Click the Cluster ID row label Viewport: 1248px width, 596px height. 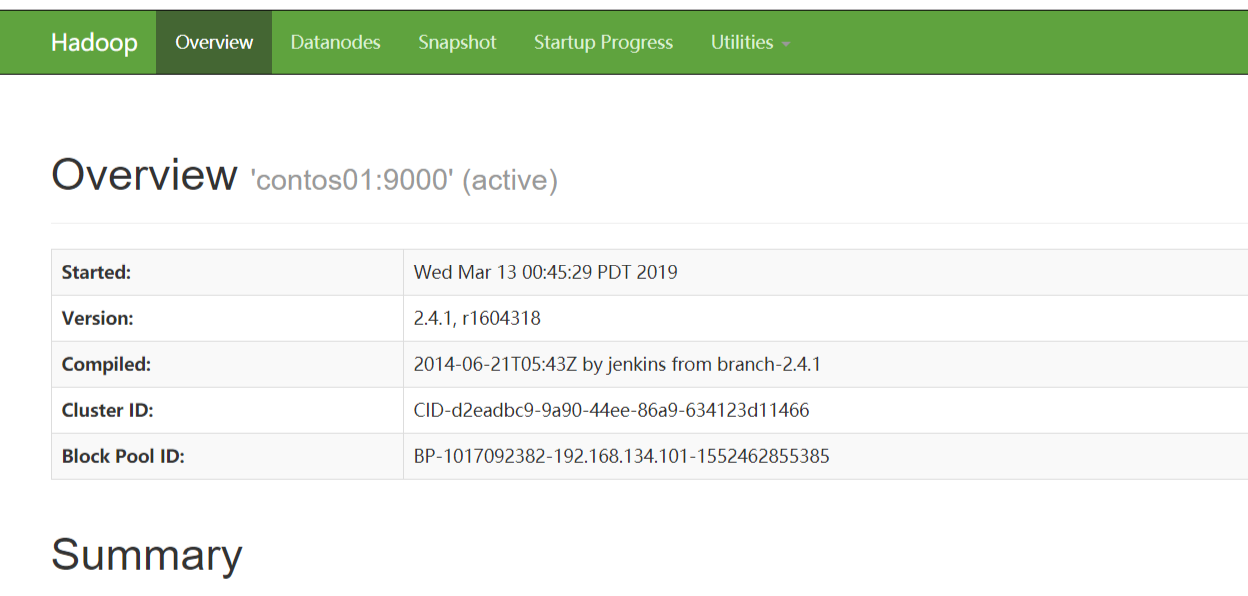pyautogui.click(x=107, y=410)
